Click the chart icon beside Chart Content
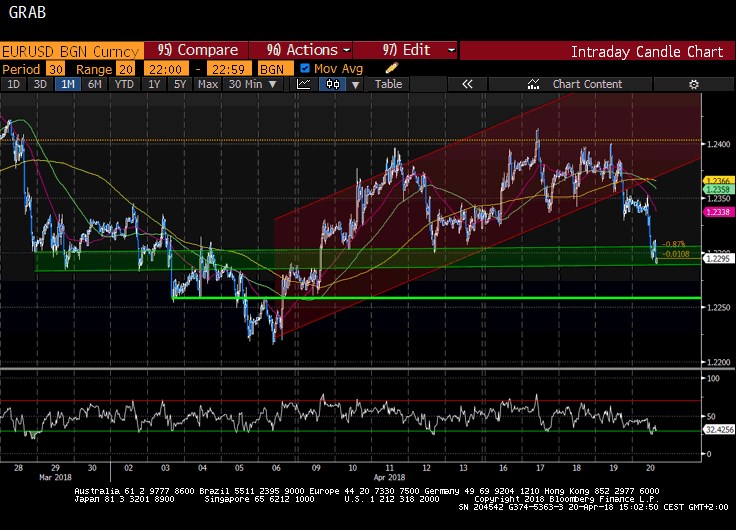 [x=534, y=85]
